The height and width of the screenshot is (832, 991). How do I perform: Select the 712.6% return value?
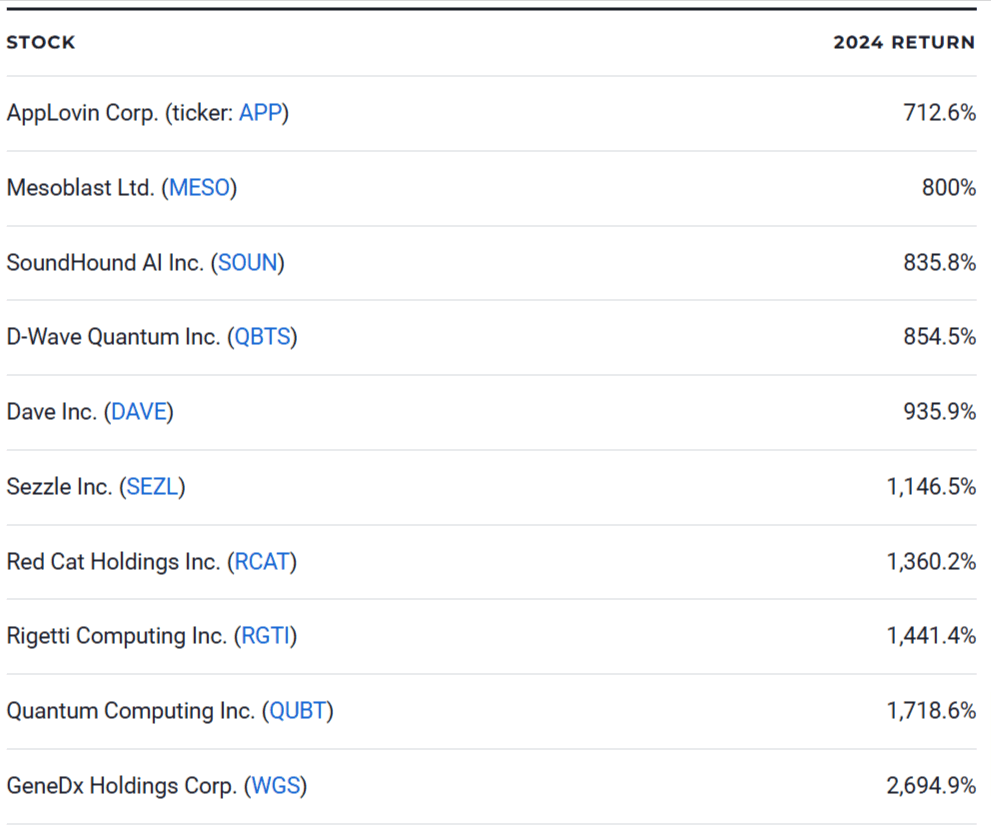coord(939,113)
